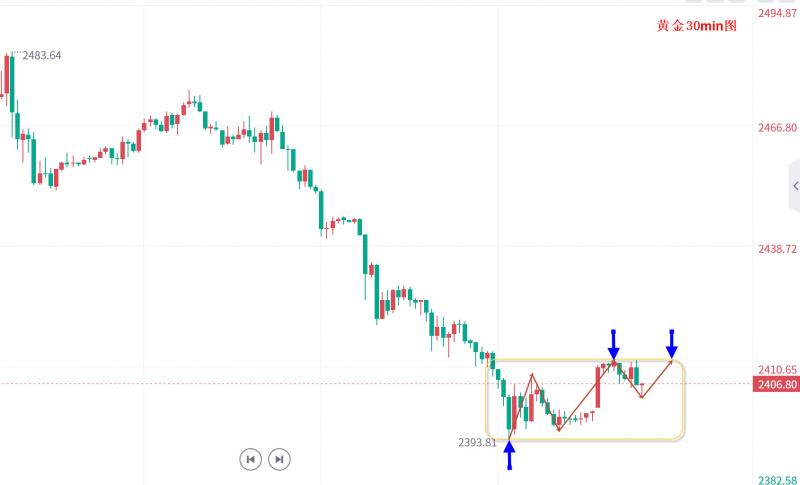Click the skip-to-last-bar button
The height and width of the screenshot is (485, 800).
point(280,459)
